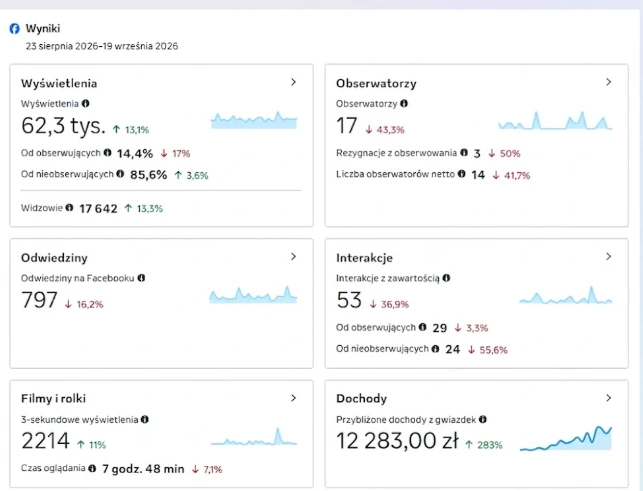Viewport: 643px width, 491px height.
Task: Click the Wyświetlenia sparkline chart
Action: click(x=254, y=120)
